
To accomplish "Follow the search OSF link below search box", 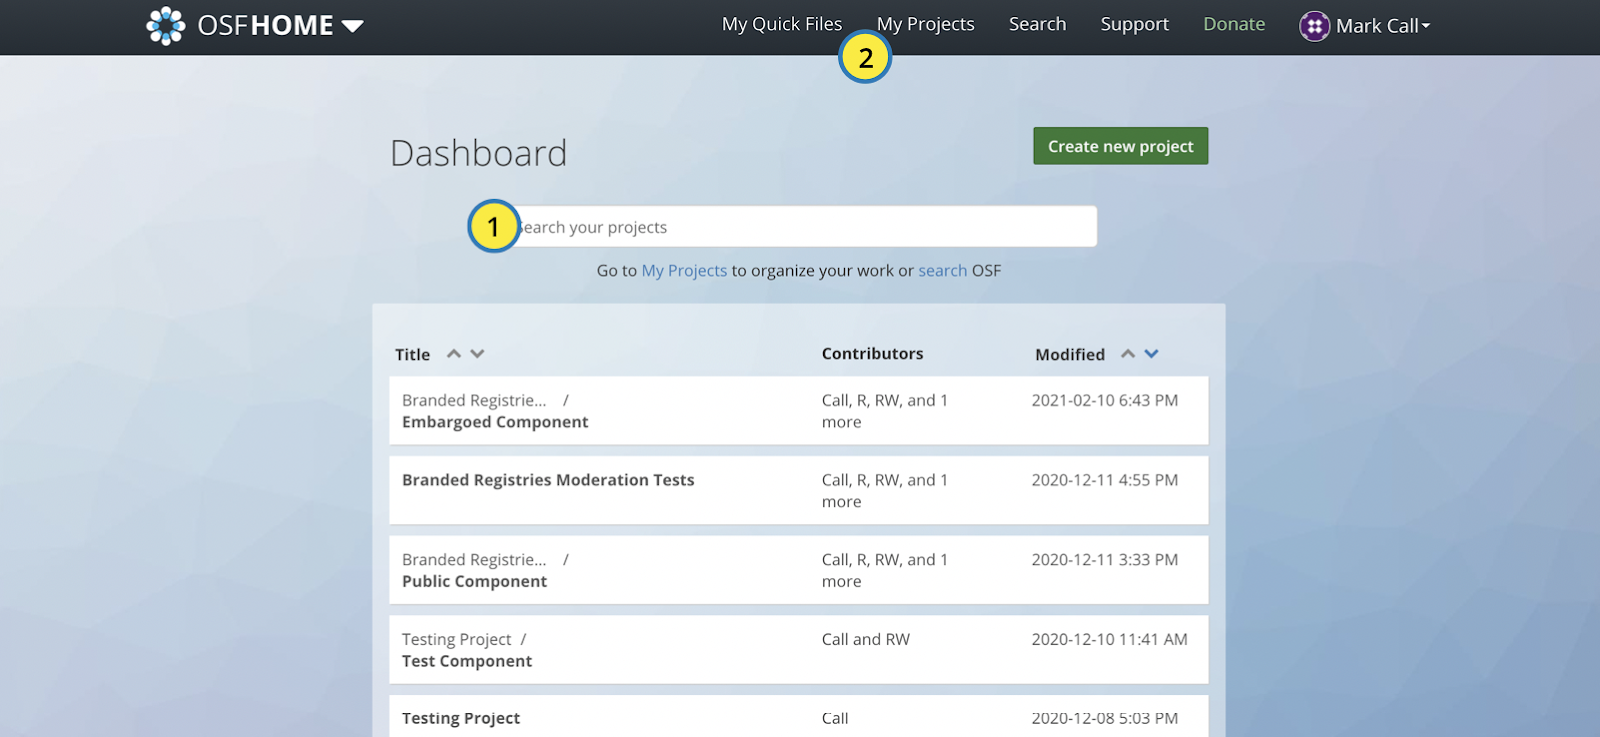I will pyautogui.click(x=942, y=271).
